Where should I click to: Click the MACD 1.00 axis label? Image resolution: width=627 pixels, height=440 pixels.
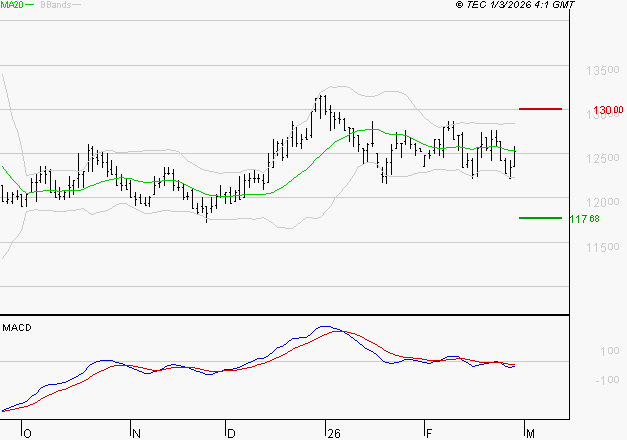[609, 351]
